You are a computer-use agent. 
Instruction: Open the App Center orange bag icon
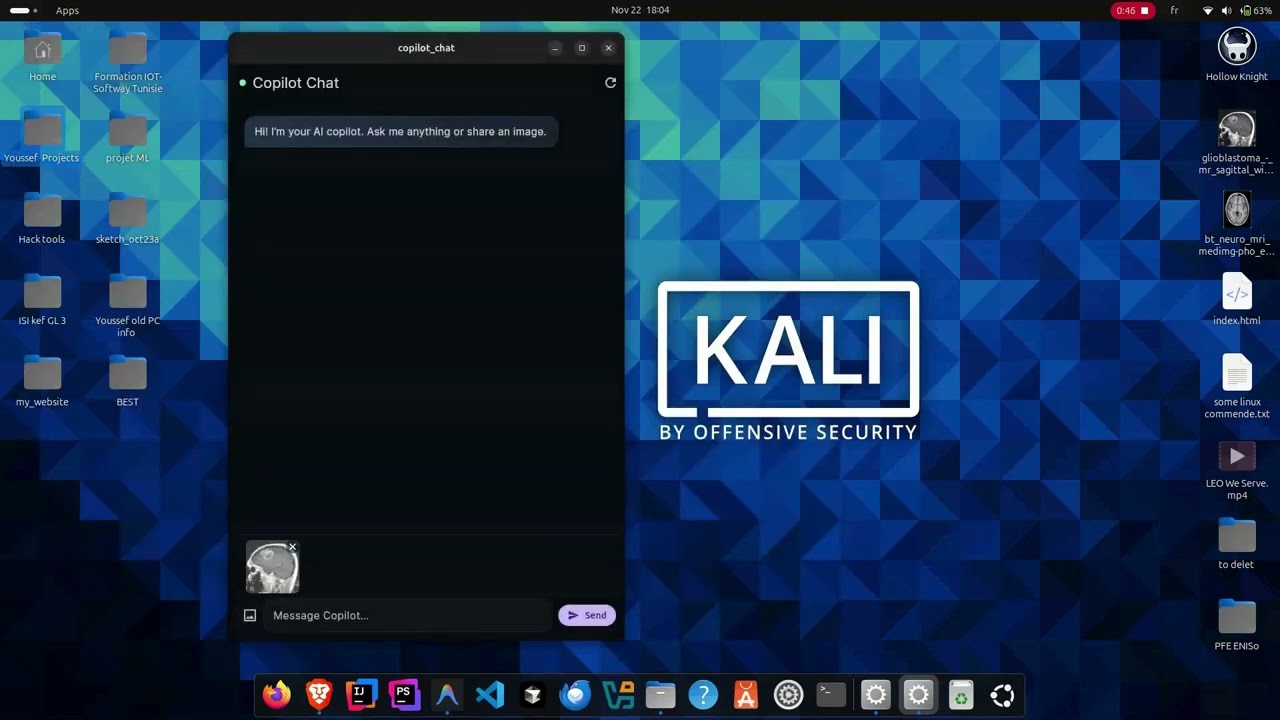point(746,695)
